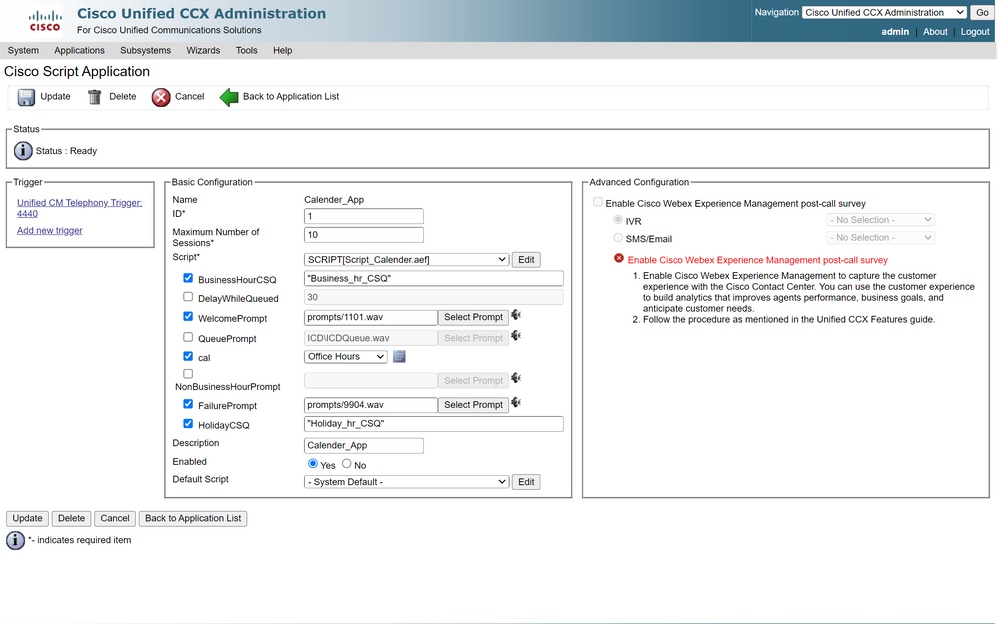Click the Maximum Number of Sessions field

(363, 235)
